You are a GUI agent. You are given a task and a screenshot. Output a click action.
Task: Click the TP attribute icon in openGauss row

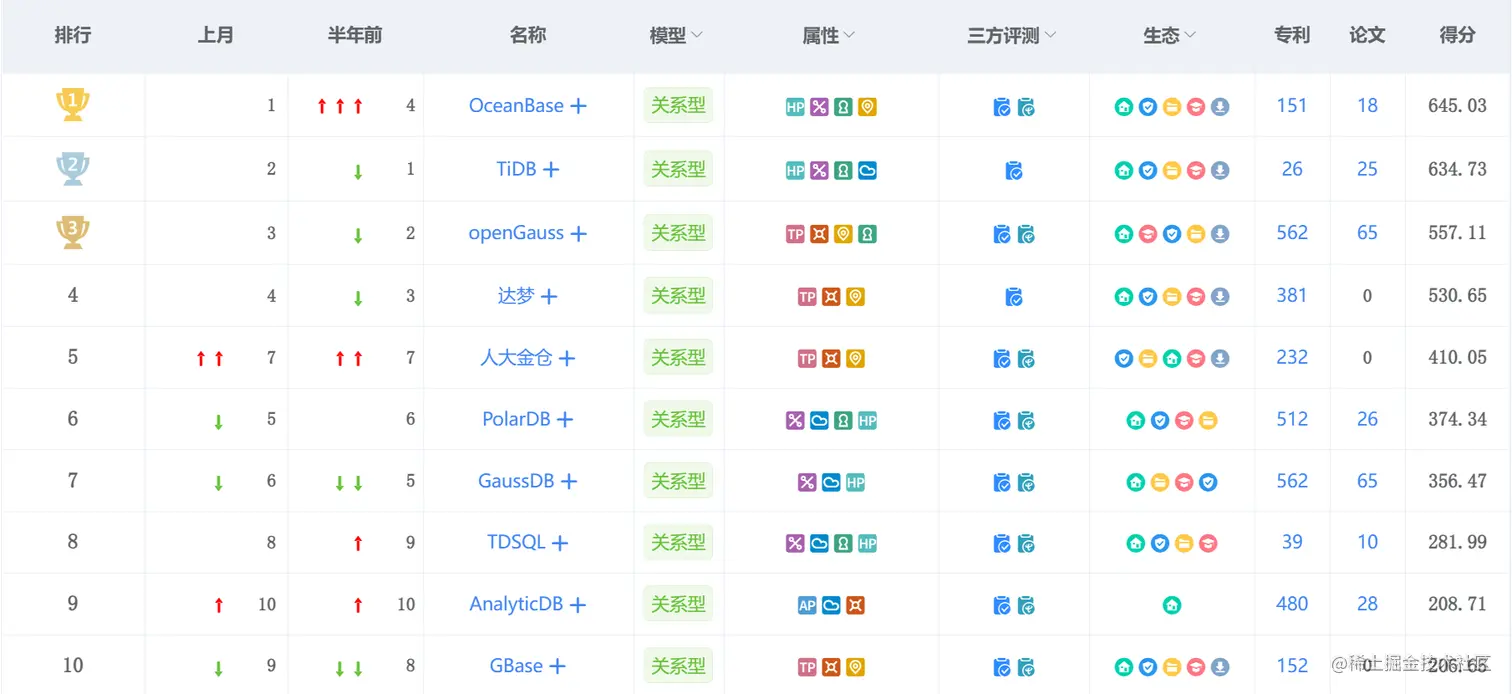[x=795, y=234]
